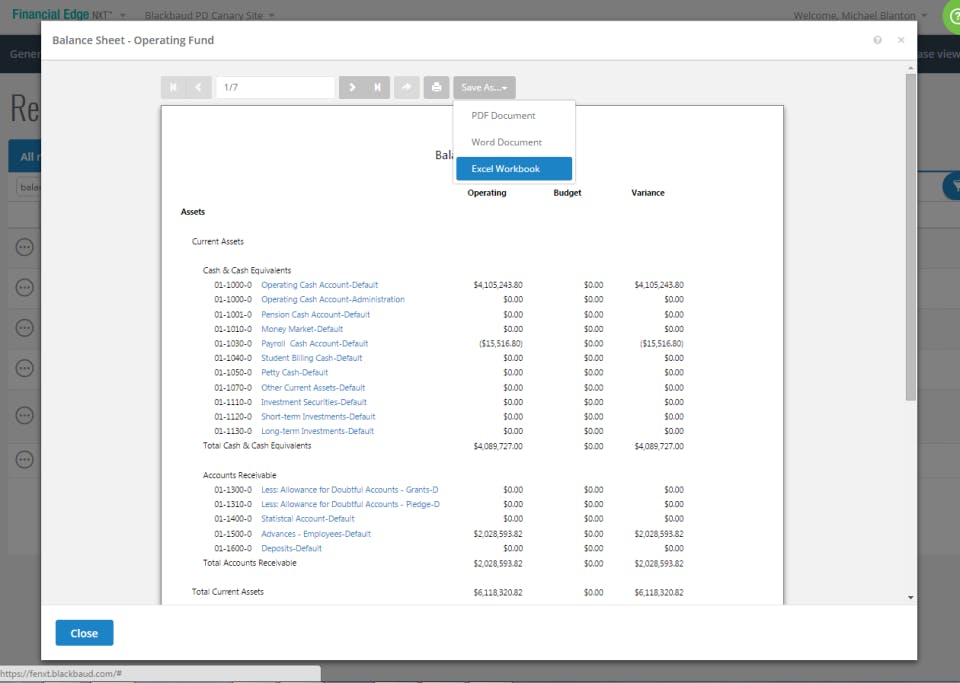Open Payroll Cash Account-Default link
This screenshot has width=960, height=683.
click(x=315, y=344)
